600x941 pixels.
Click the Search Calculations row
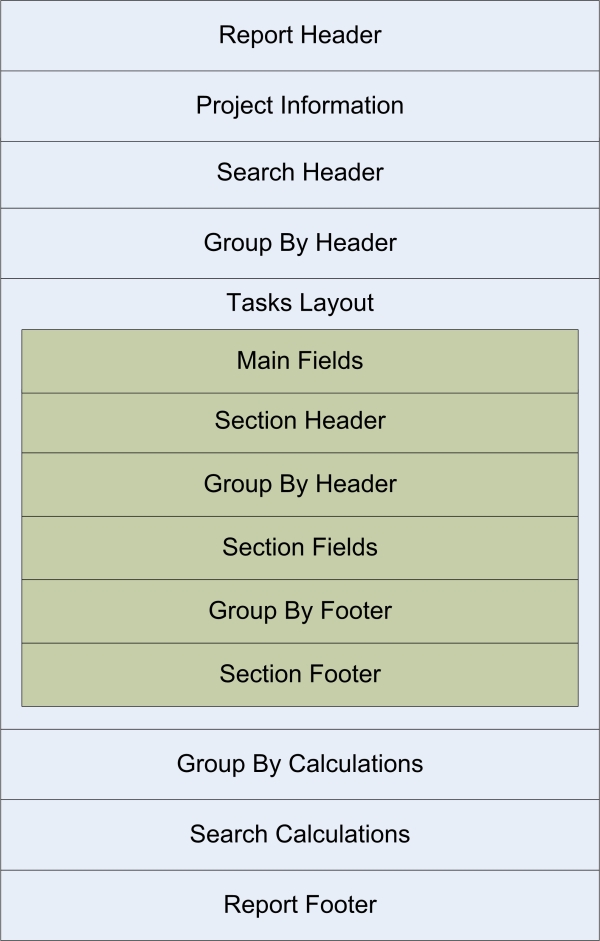[300, 835]
